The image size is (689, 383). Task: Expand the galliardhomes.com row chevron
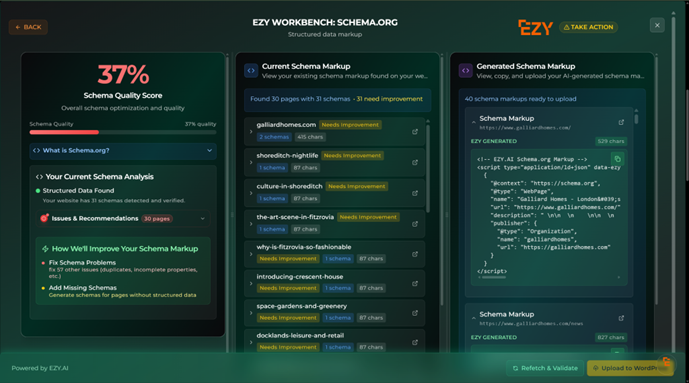251,131
